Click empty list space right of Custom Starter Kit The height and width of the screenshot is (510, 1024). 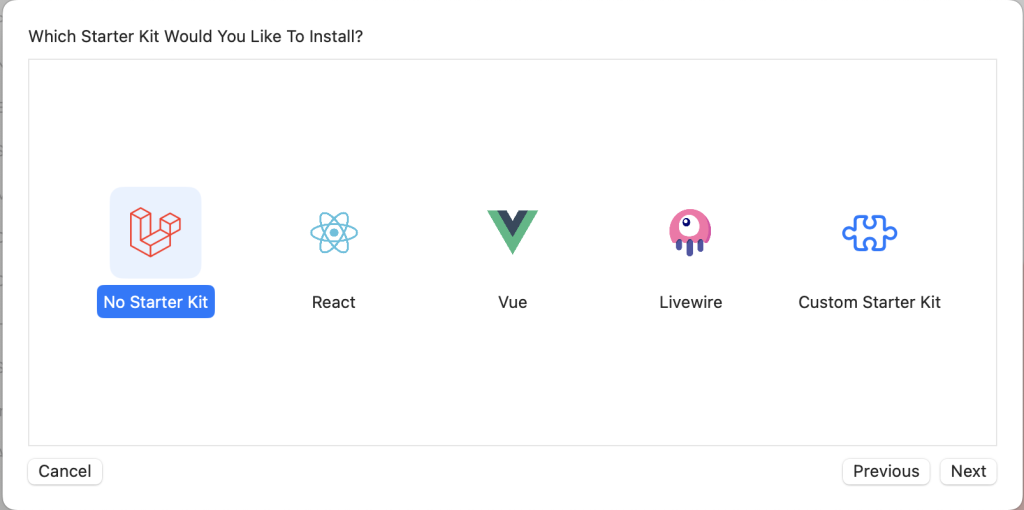(972, 250)
